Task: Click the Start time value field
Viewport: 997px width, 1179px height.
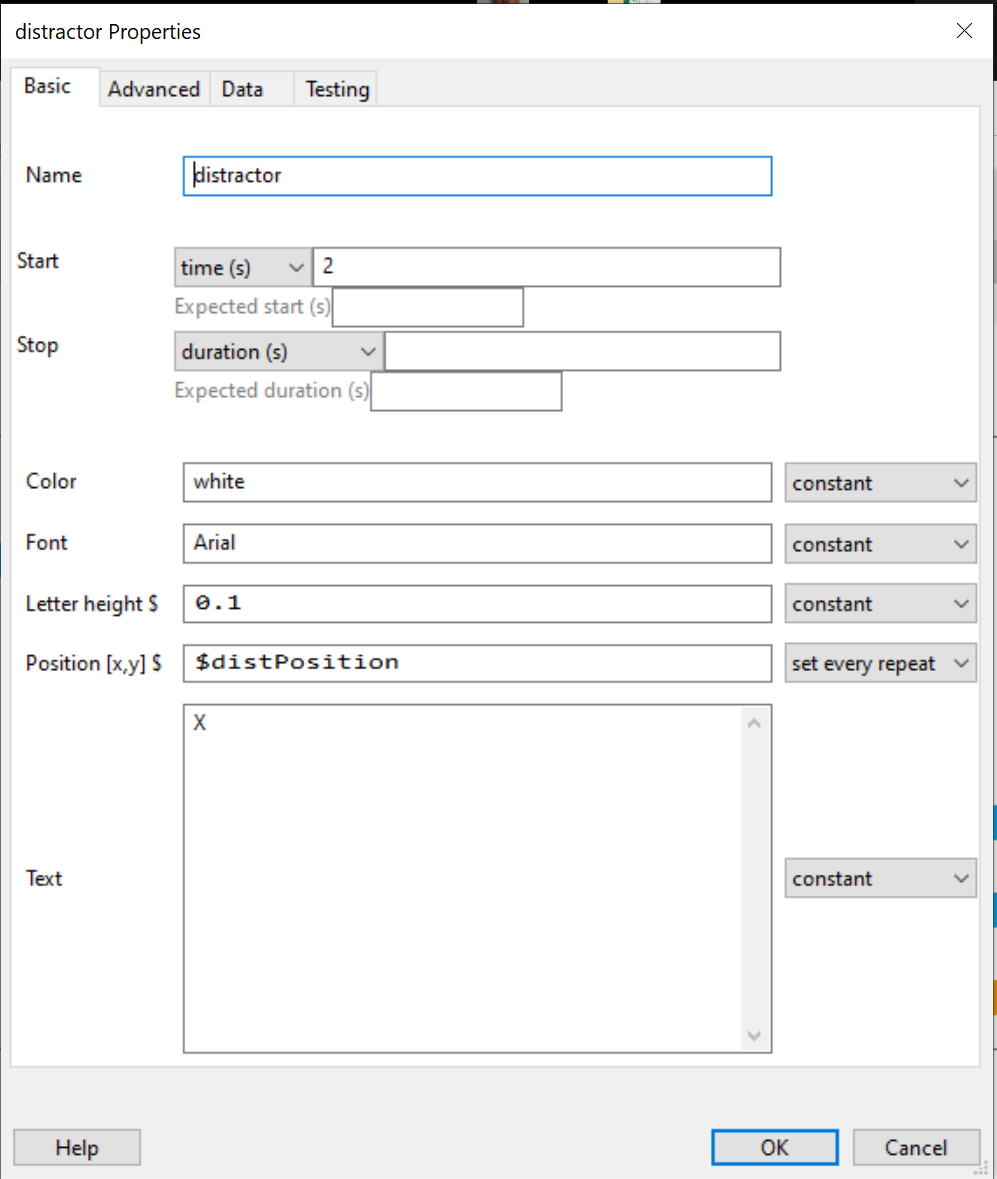Action: click(546, 268)
